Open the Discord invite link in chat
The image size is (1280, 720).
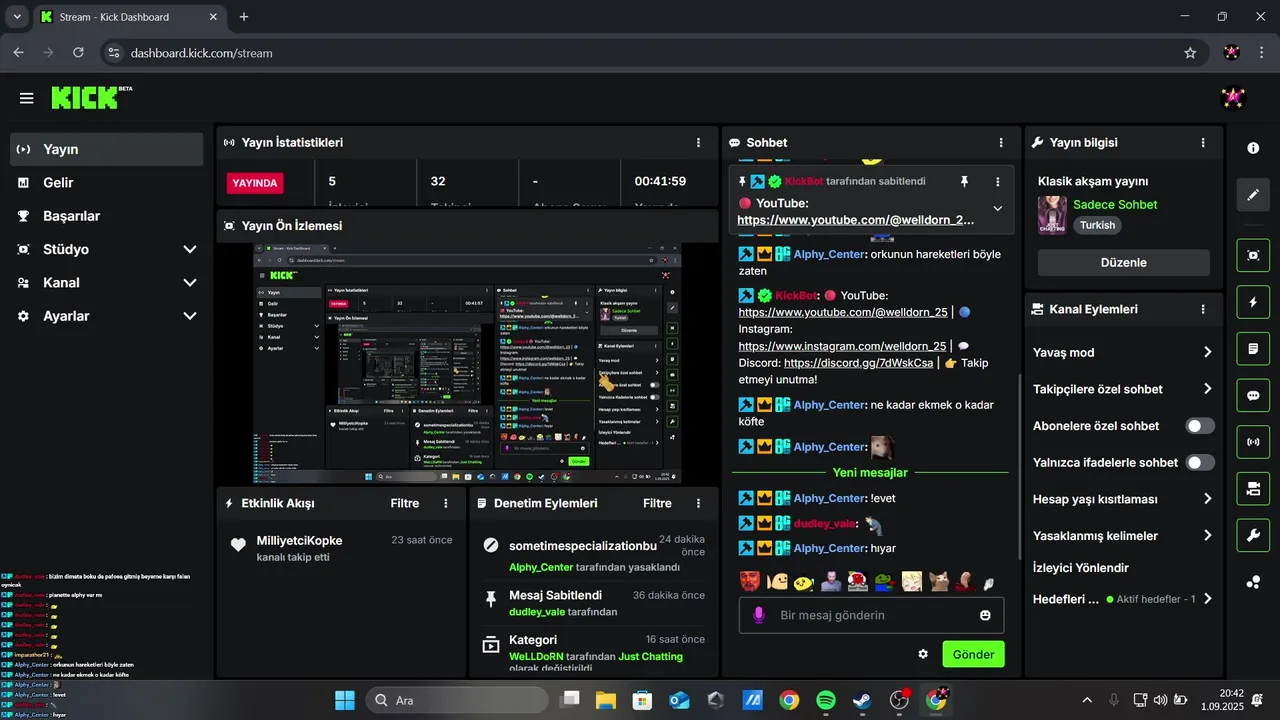pyautogui.click(x=858, y=363)
